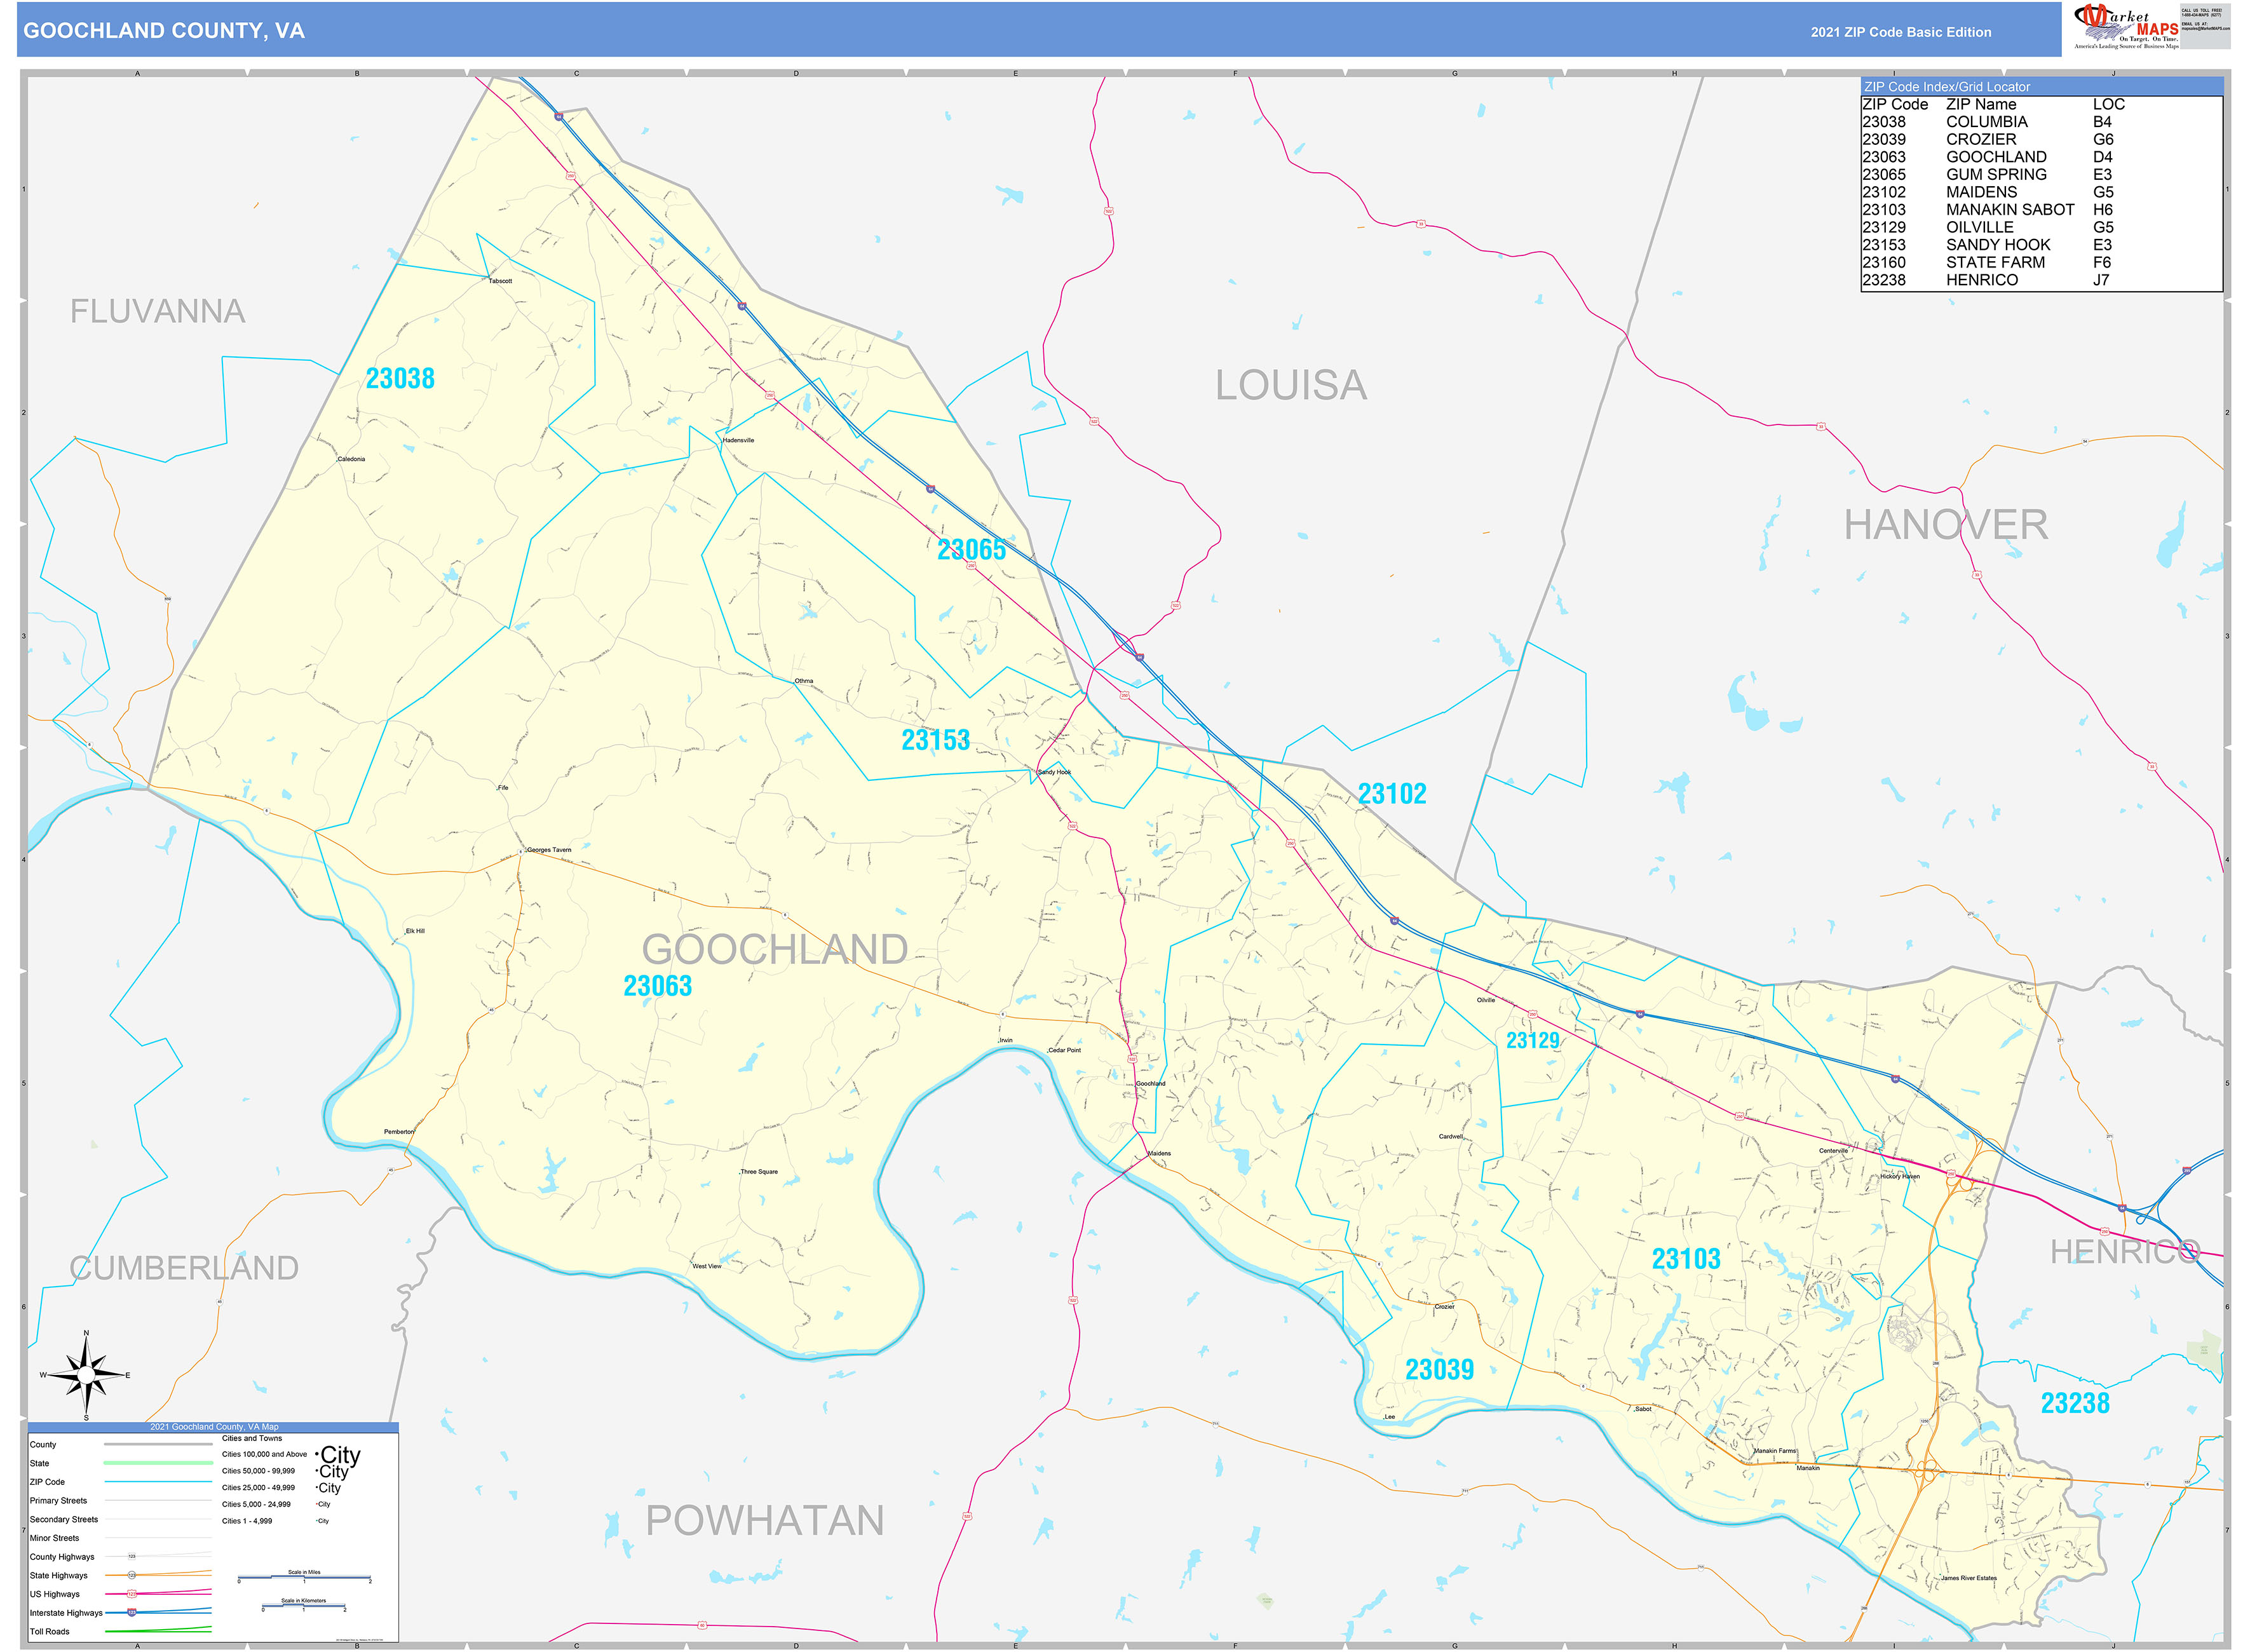Select the Minor Streets legend entry
This screenshot has height=1652, width=2250.
tap(55, 1537)
